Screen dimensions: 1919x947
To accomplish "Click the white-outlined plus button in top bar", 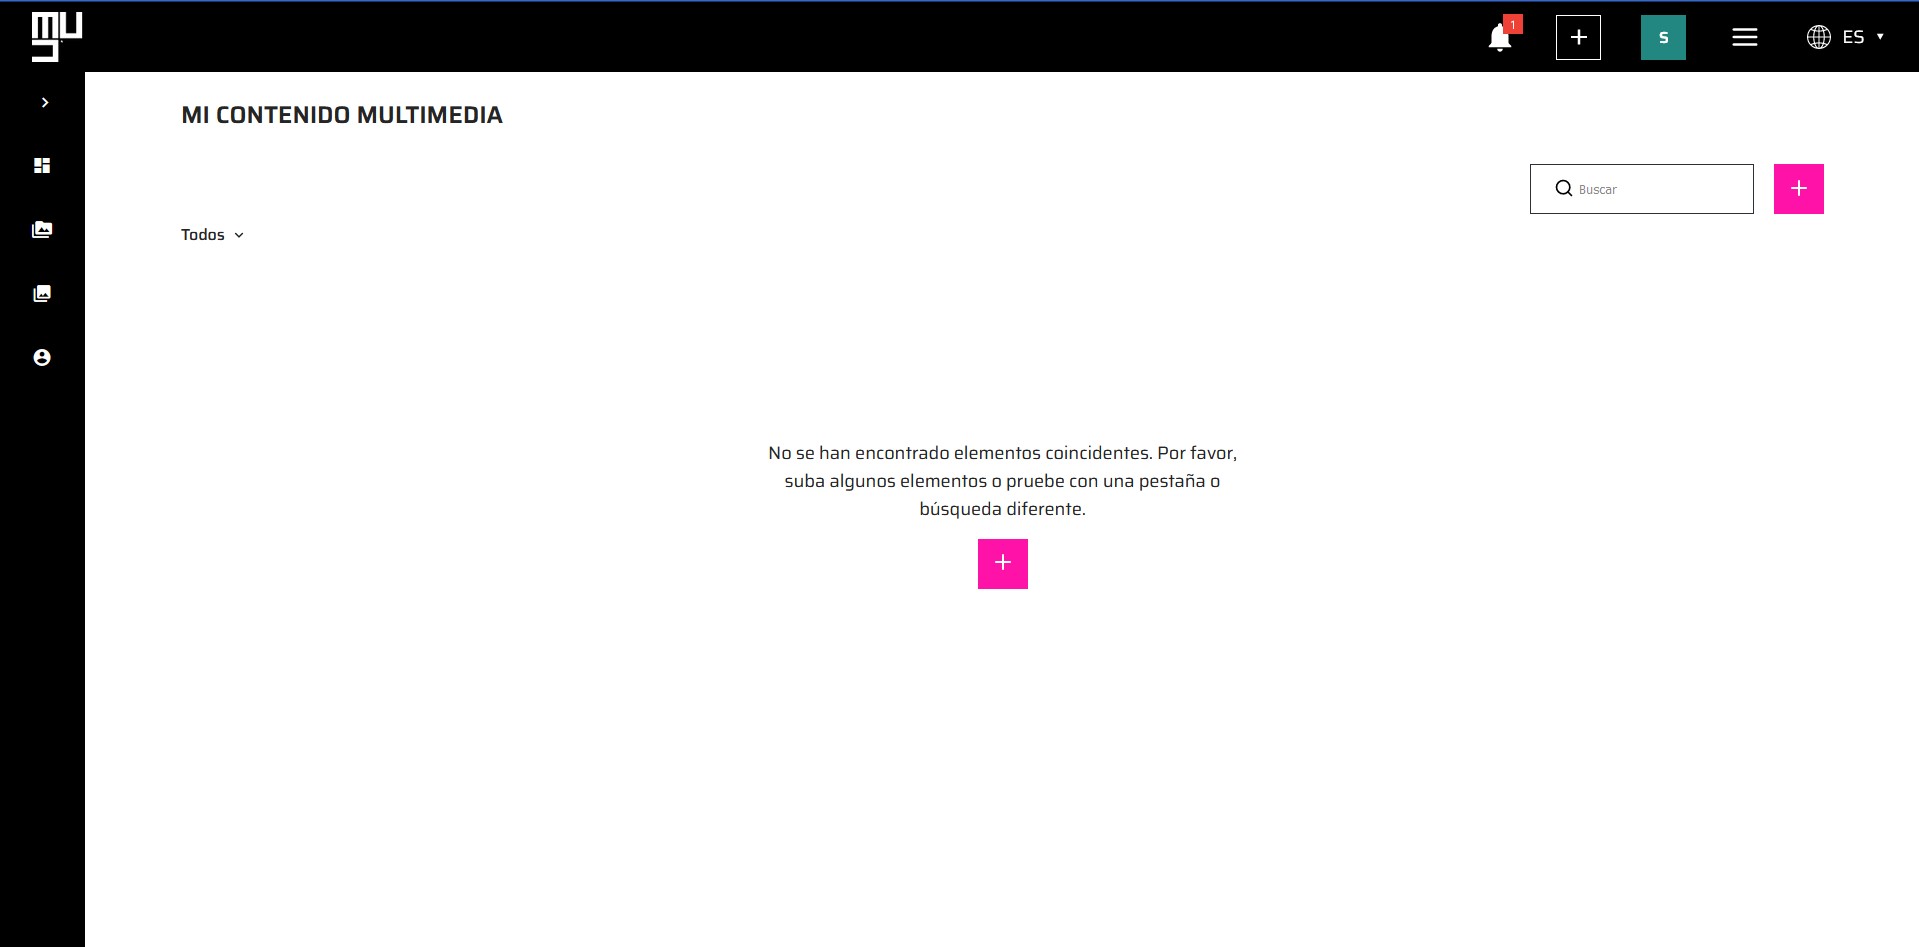I will tap(1578, 38).
